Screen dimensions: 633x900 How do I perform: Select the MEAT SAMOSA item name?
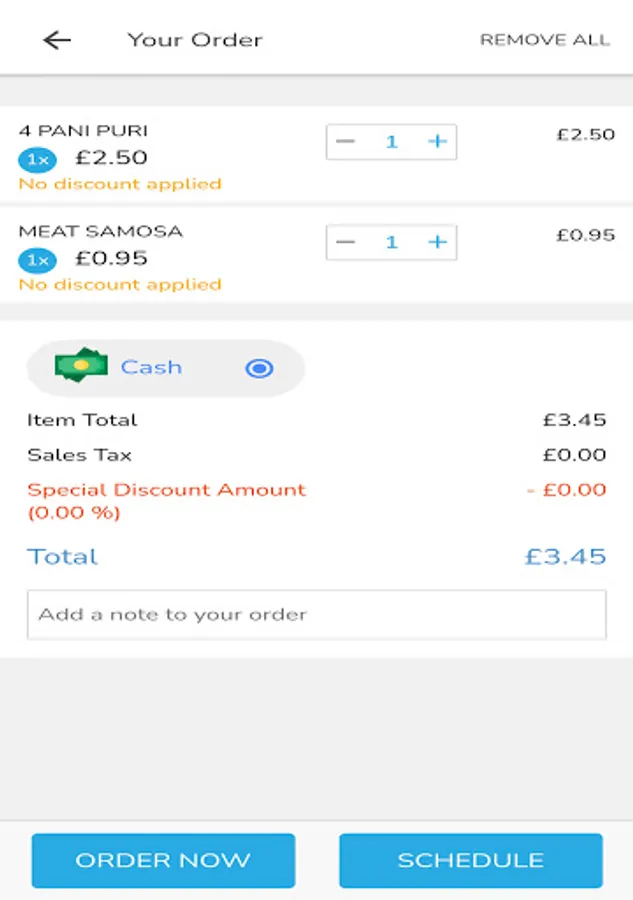100,231
